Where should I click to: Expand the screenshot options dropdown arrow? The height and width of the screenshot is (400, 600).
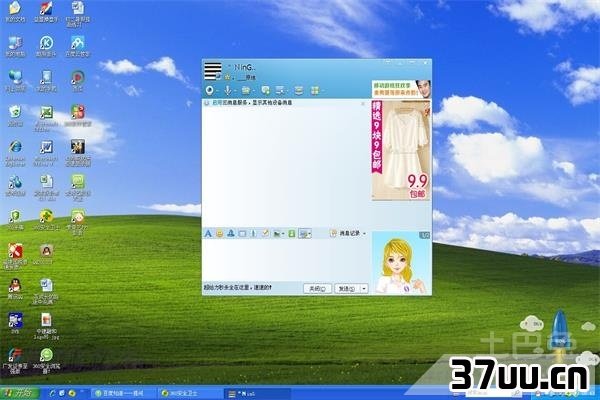tap(310, 233)
